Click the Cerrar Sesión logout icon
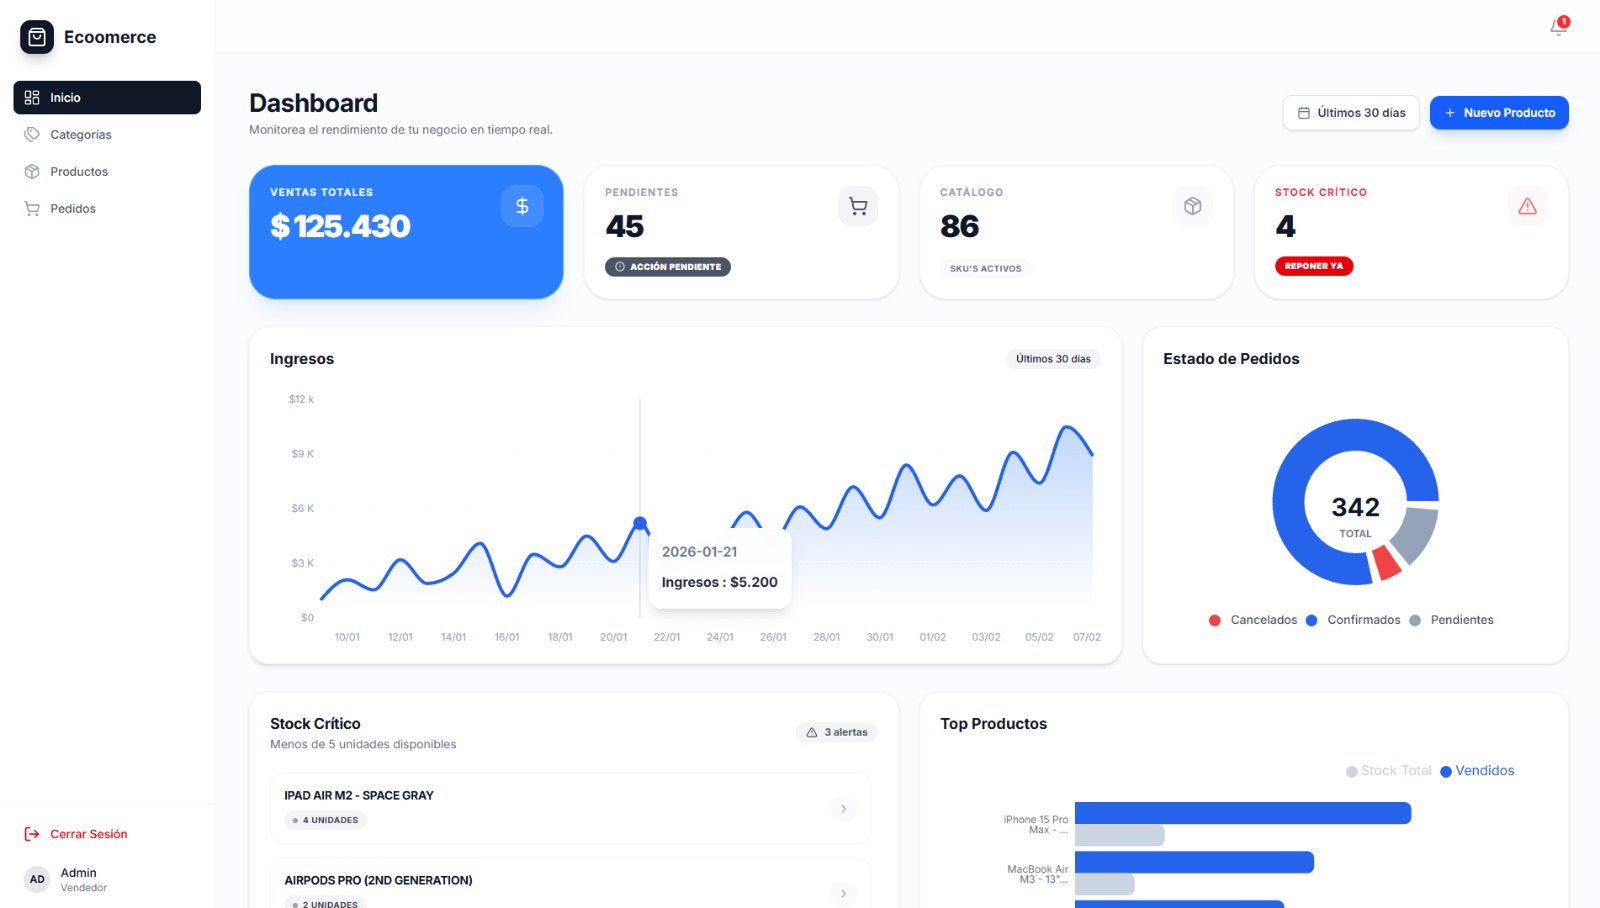Image resolution: width=1600 pixels, height=908 pixels. (32, 834)
